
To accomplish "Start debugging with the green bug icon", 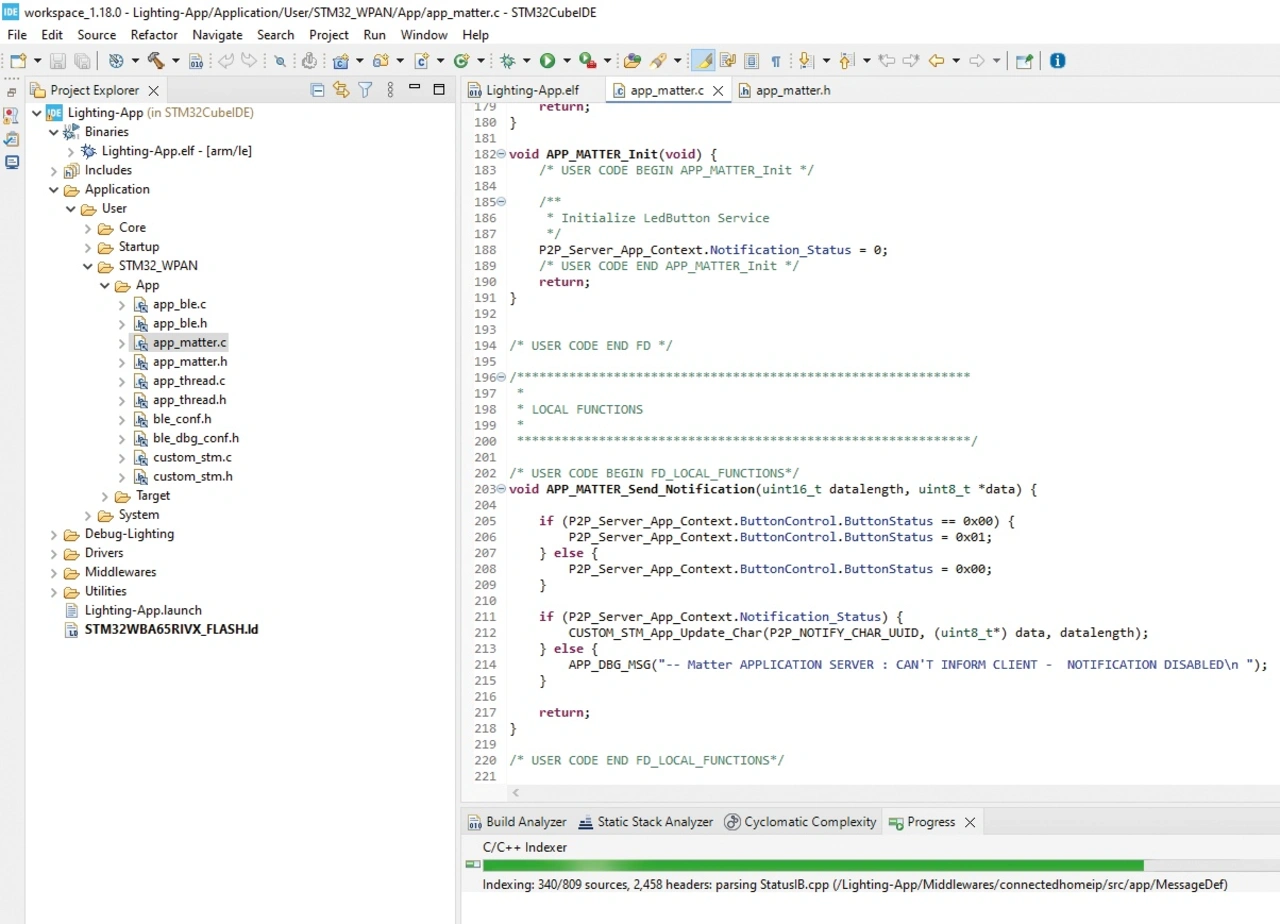I will click(x=508, y=61).
